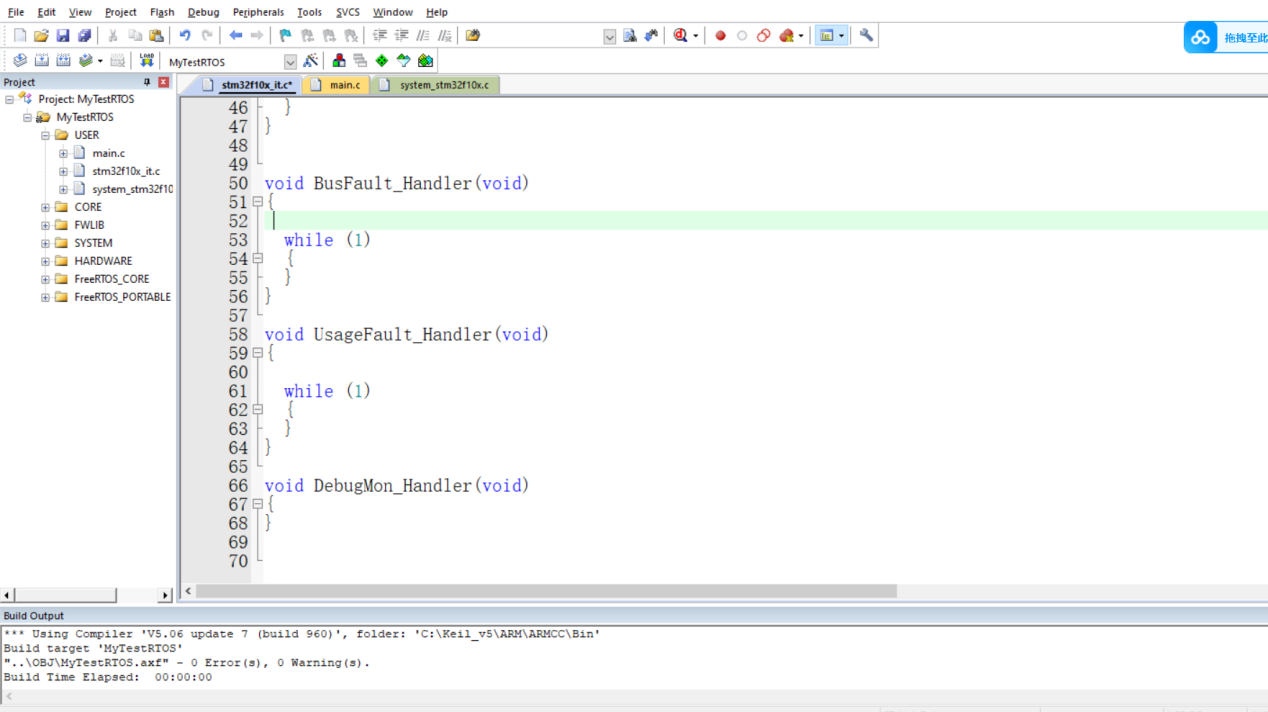Start debug session with magnifier 'd' icon
Viewport: 1268px width, 712px height.
point(681,36)
